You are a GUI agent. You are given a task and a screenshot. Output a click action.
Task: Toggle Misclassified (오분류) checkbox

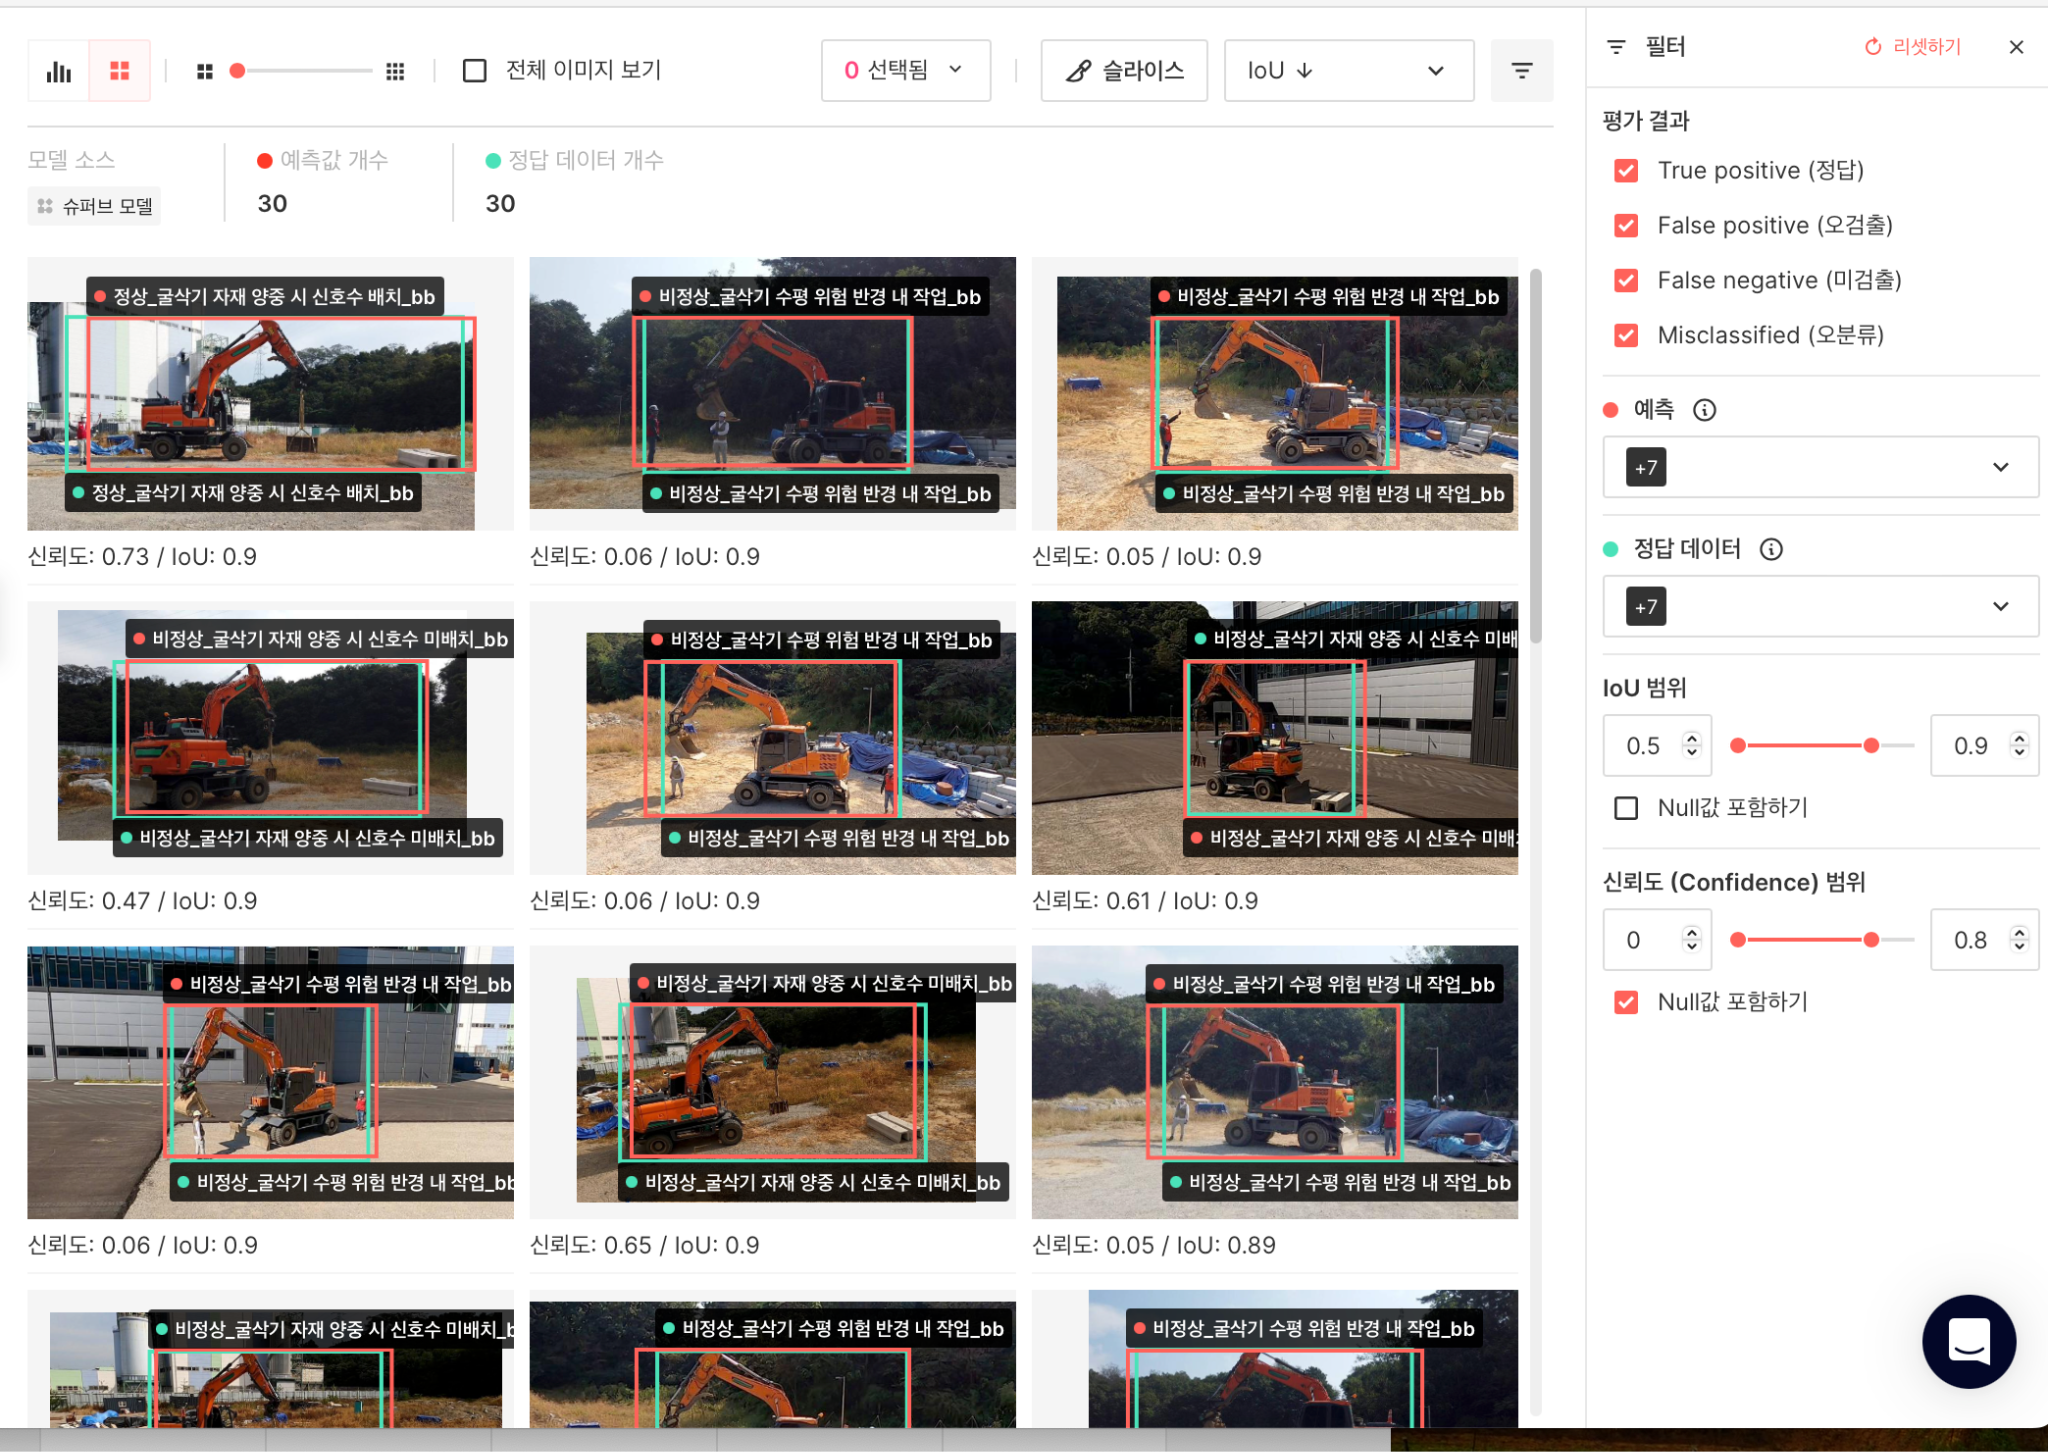[x=1626, y=336]
